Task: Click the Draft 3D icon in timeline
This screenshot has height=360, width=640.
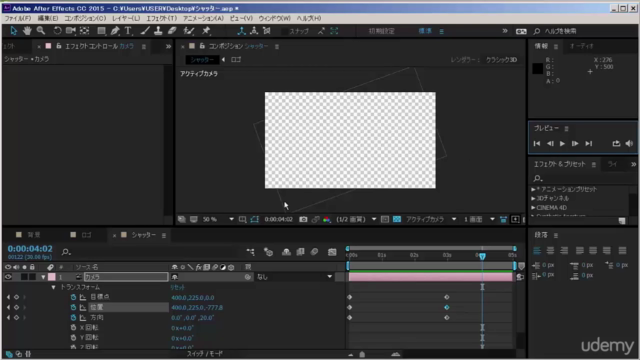Action: 268,252
